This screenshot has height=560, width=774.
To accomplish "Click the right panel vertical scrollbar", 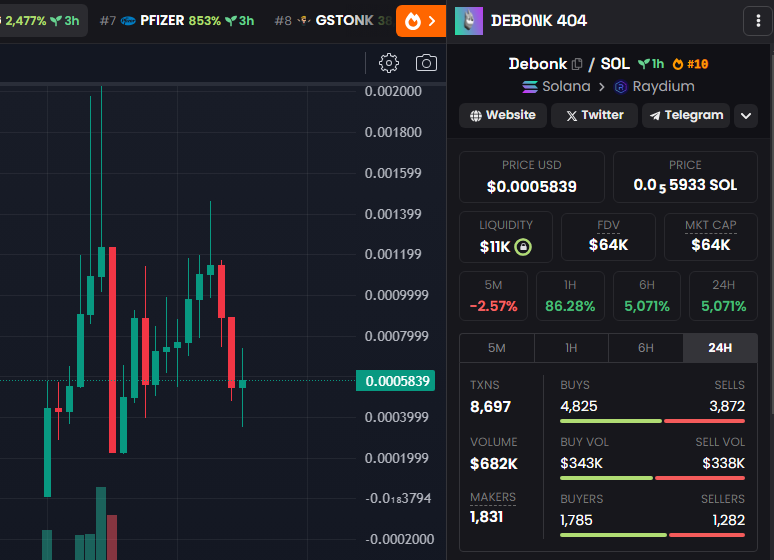I will (771, 230).
